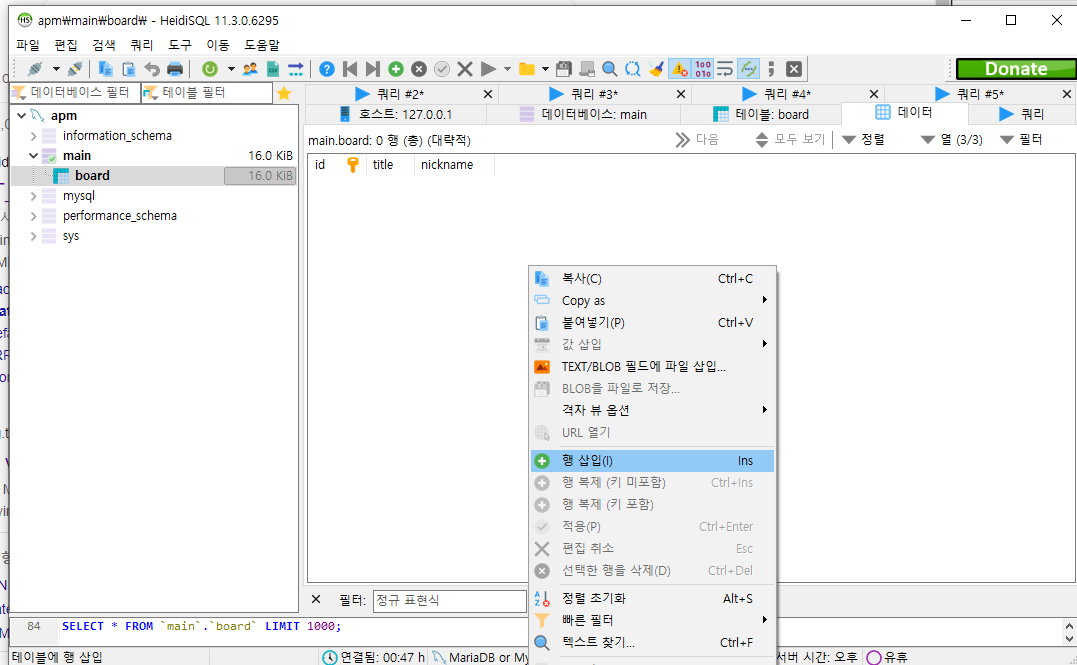This screenshot has width=1077, height=665.
Task: Click the magnifier find text toolbar icon
Action: (609, 69)
